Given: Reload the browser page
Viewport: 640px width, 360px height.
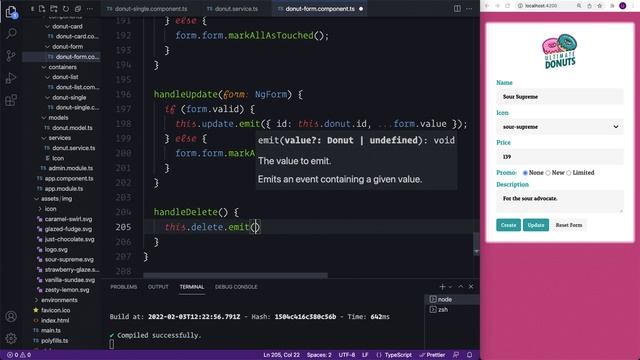Looking at the screenshot, I should click(508, 6).
